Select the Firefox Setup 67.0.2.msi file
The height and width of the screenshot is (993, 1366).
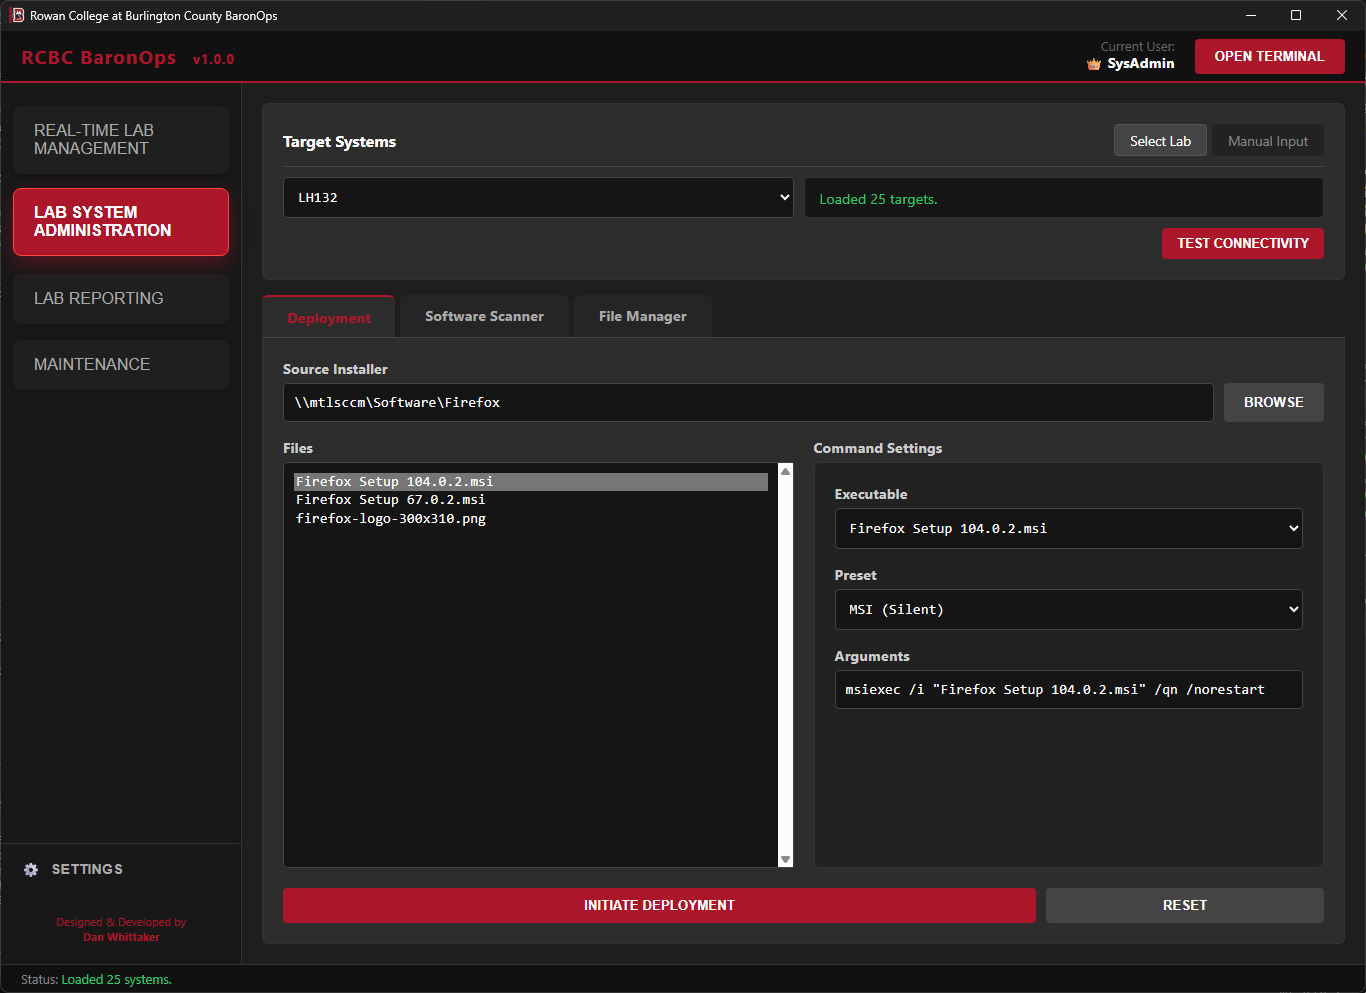(389, 499)
